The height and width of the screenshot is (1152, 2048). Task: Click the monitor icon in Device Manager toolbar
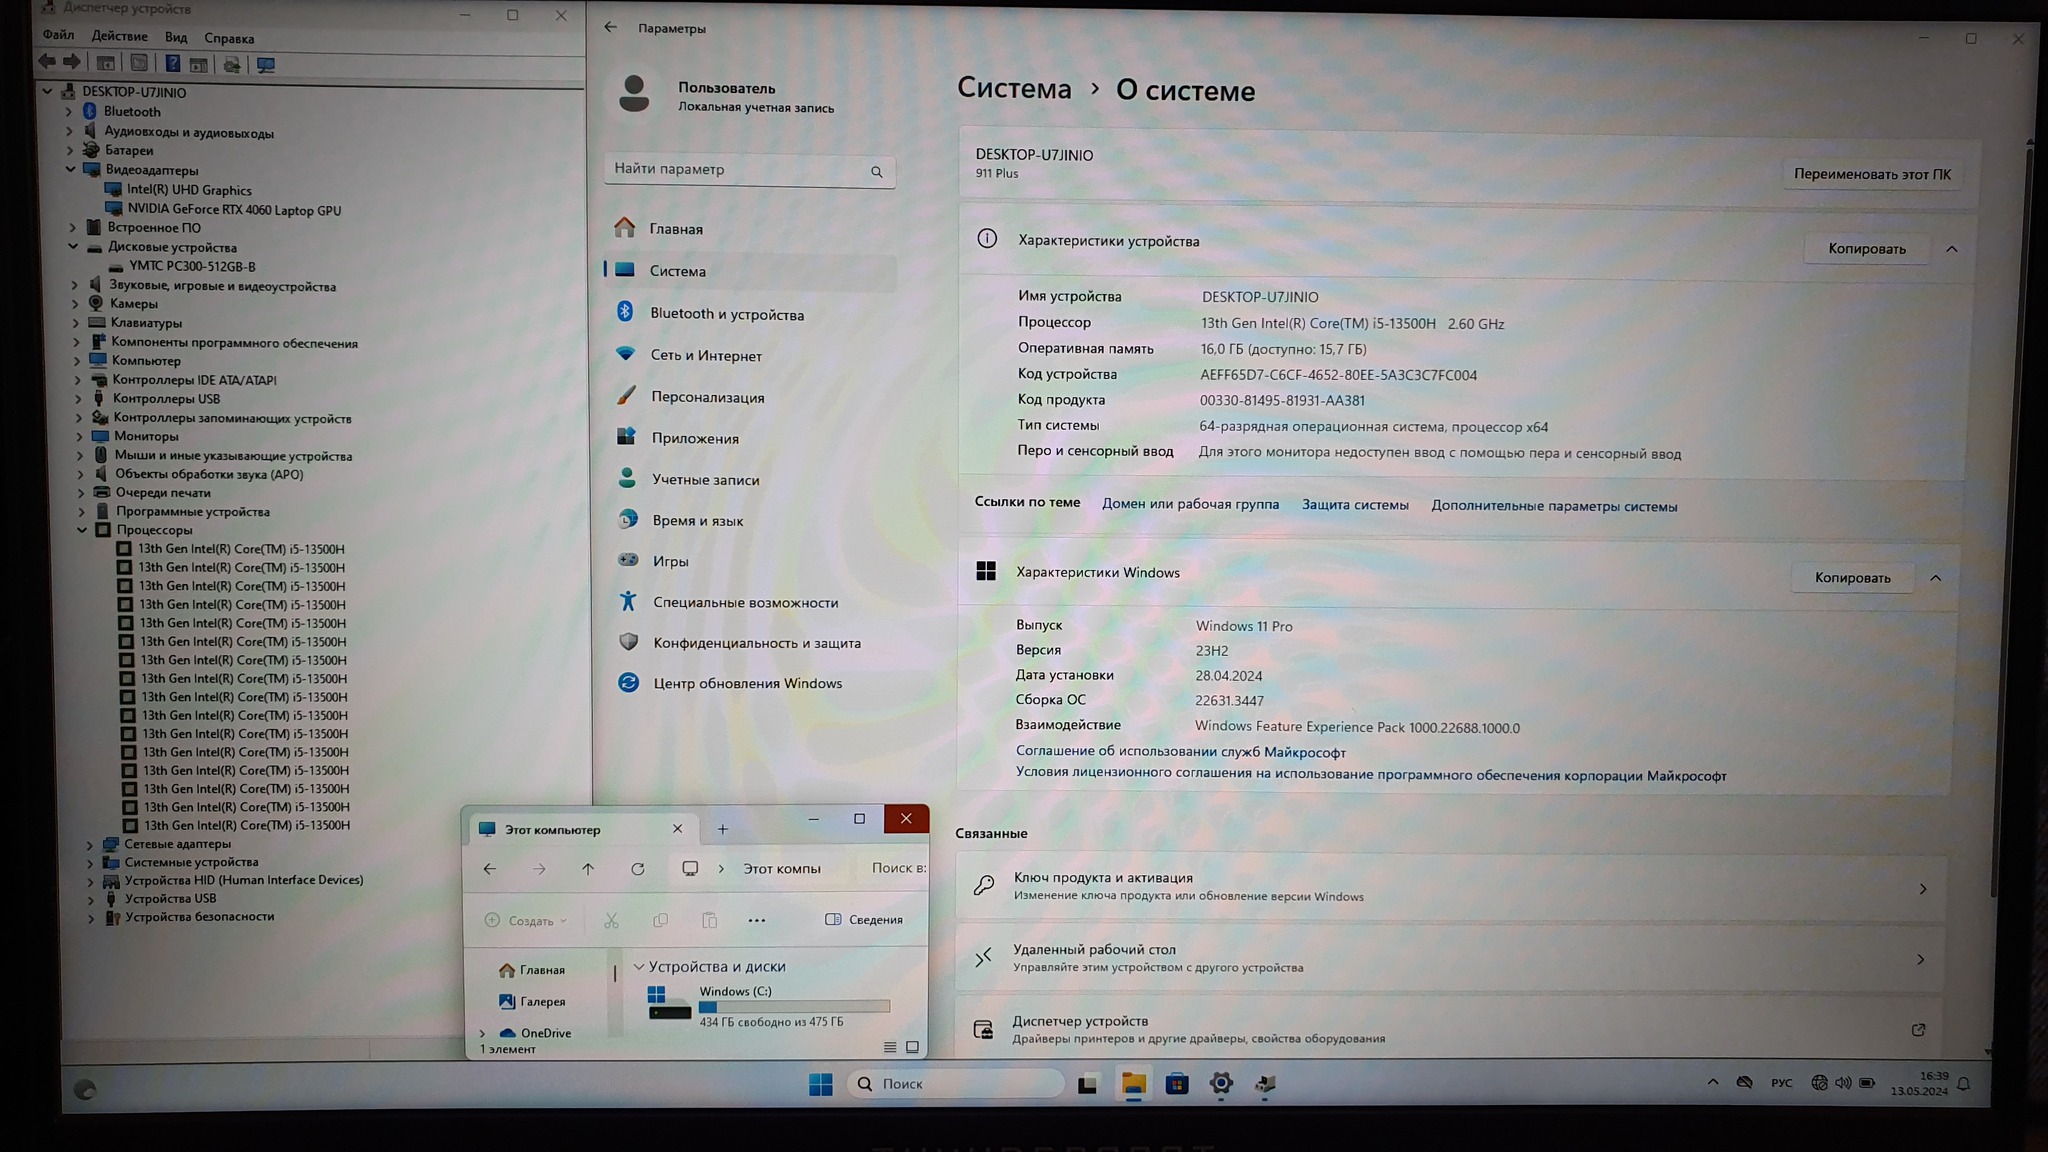pos(266,65)
